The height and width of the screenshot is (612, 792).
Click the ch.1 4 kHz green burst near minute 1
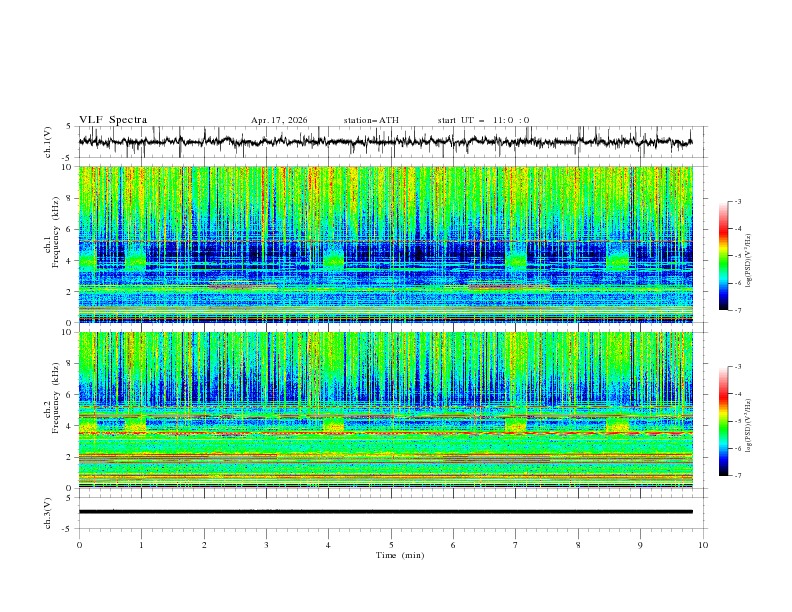(x=135, y=260)
